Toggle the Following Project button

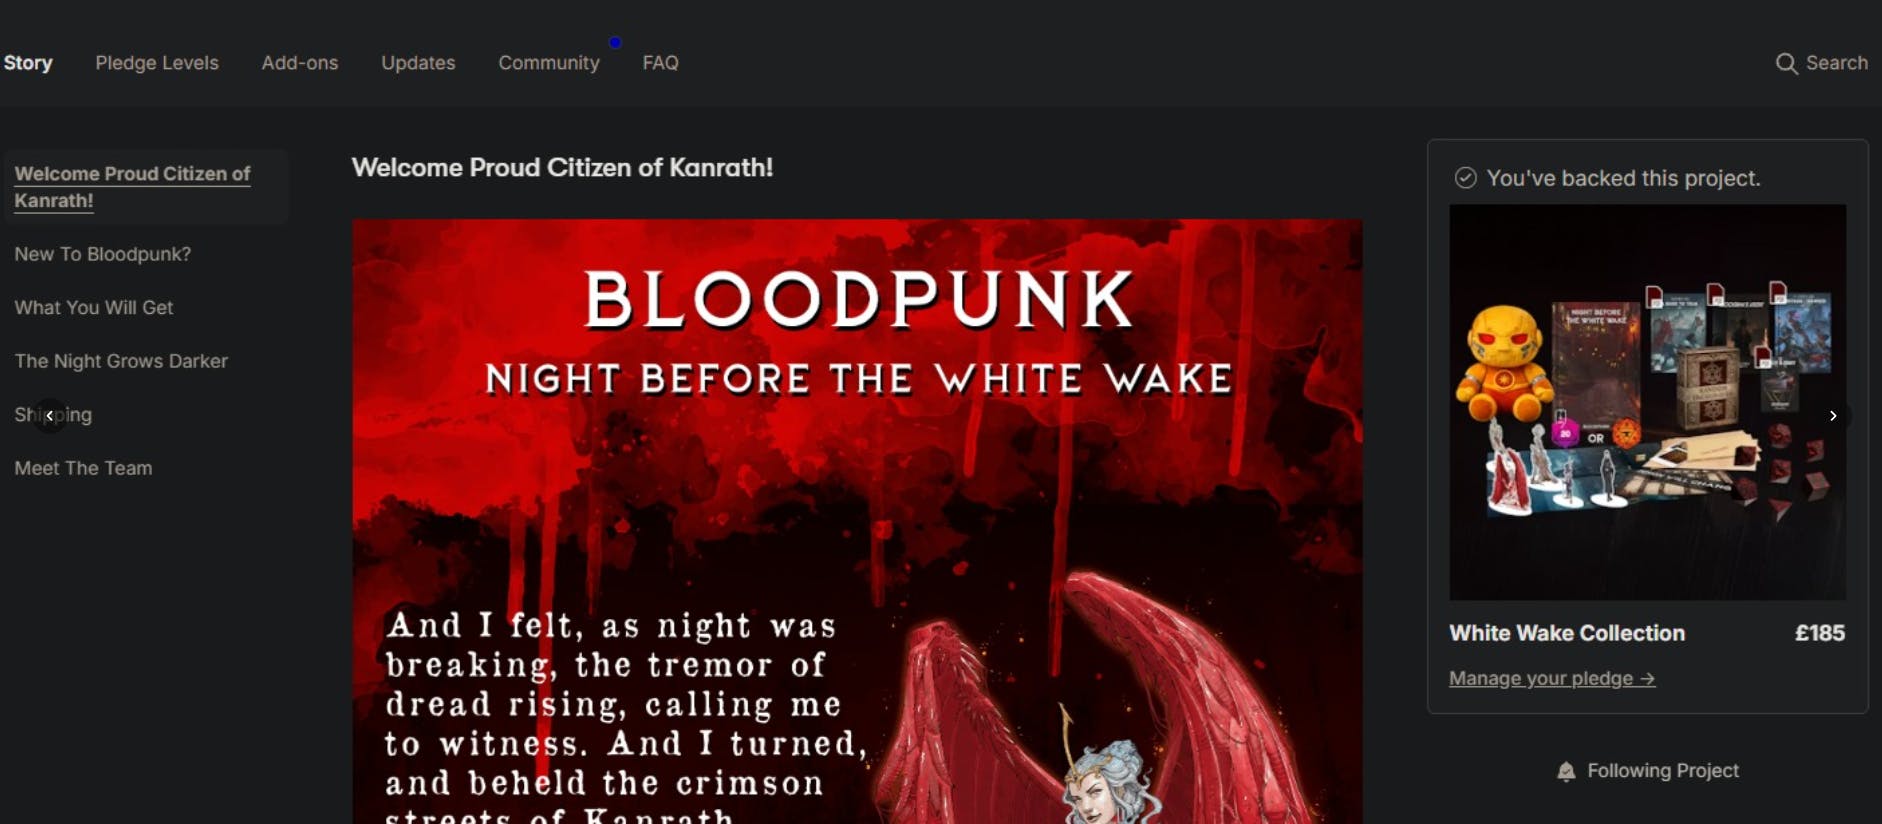coord(1648,771)
